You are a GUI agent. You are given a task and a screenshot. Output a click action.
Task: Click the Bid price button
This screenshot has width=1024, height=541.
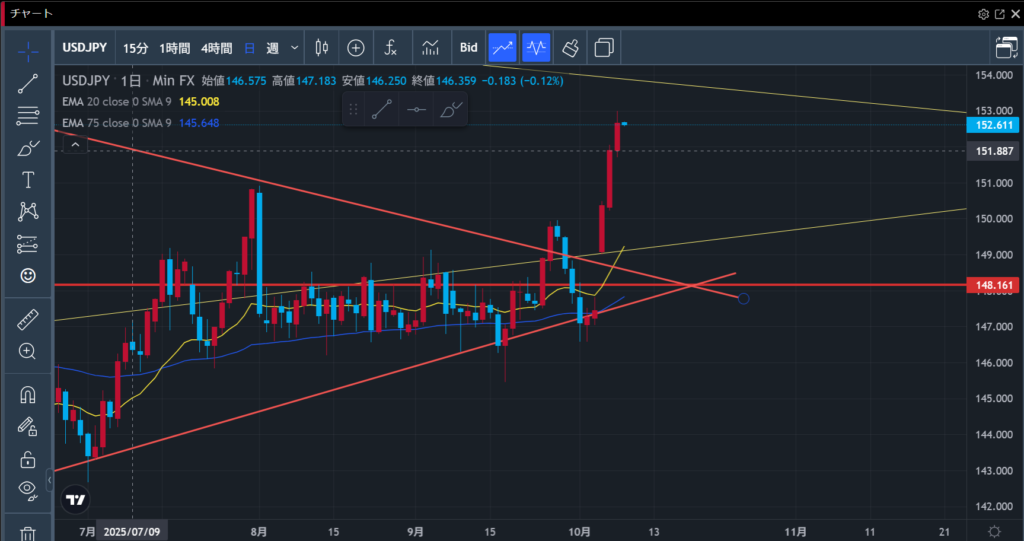[468, 47]
